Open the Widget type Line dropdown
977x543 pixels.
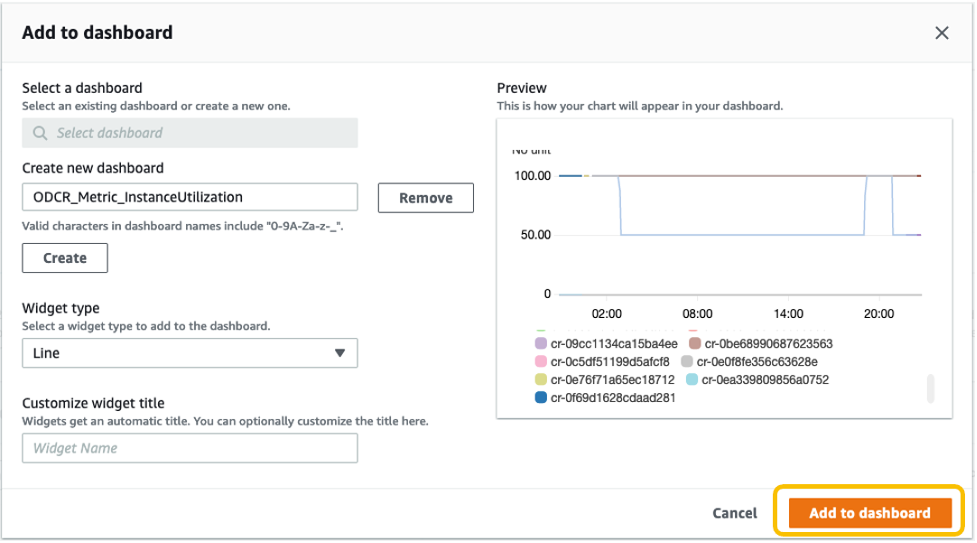click(190, 353)
